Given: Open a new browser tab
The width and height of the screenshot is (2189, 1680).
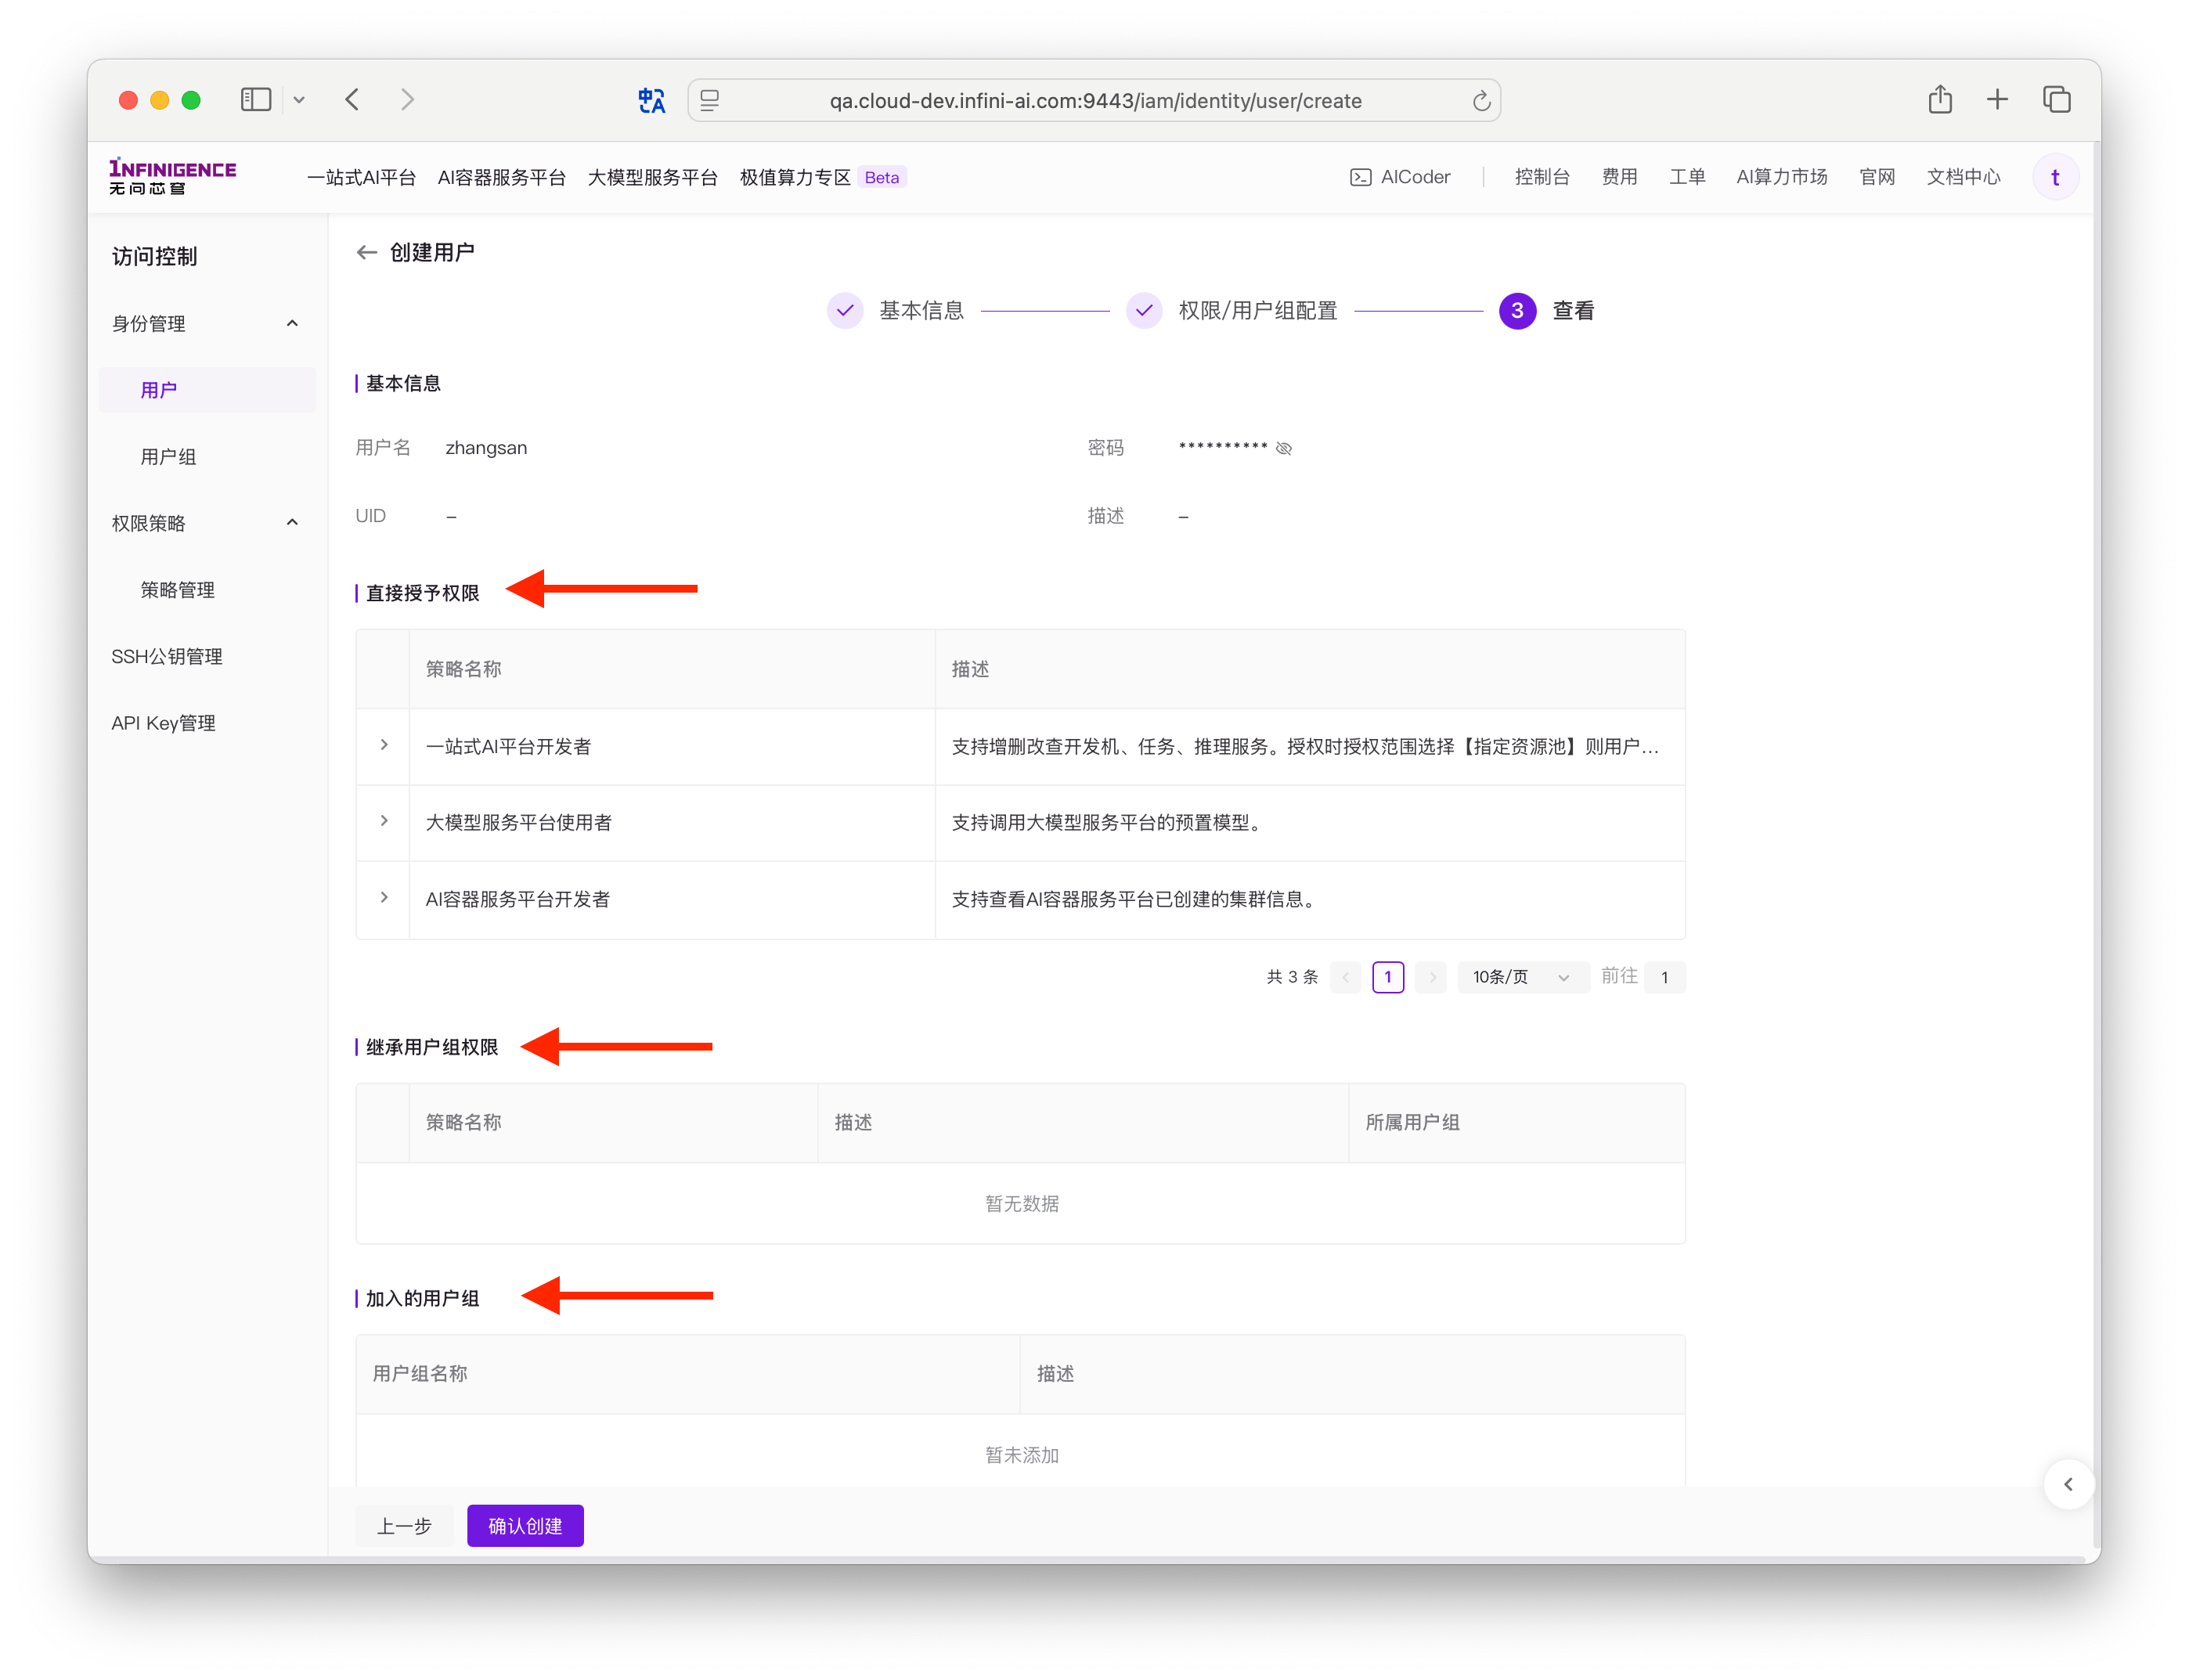Looking at the screenshot, I should 1997,99.
